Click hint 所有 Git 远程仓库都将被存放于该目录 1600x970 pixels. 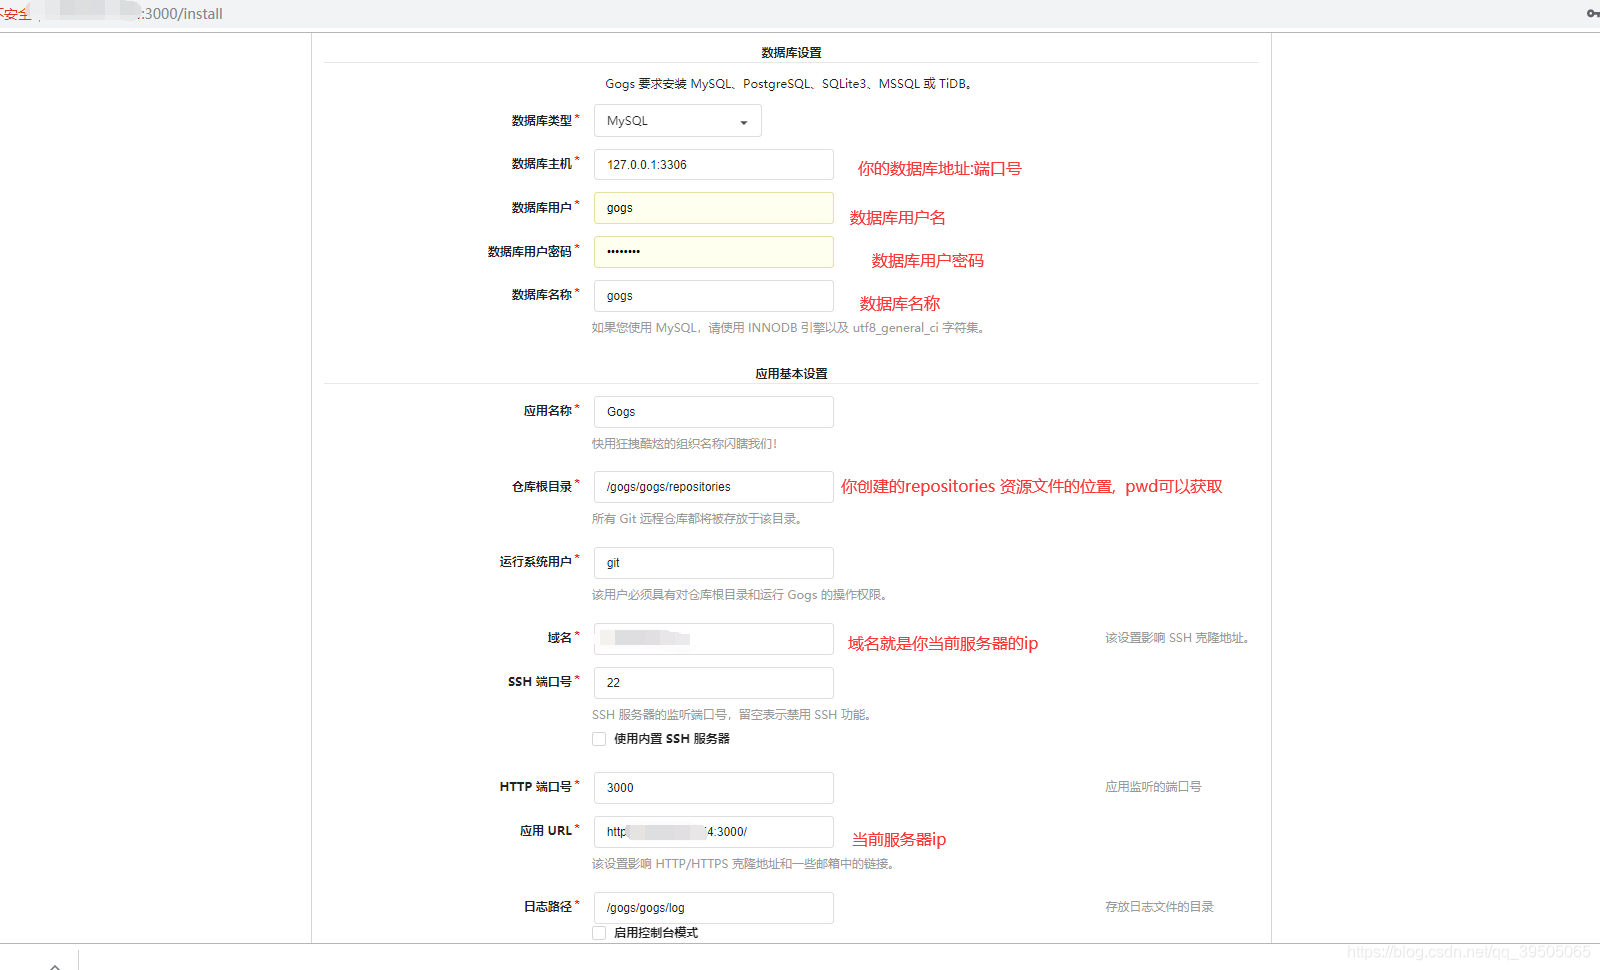coord(699,519)
